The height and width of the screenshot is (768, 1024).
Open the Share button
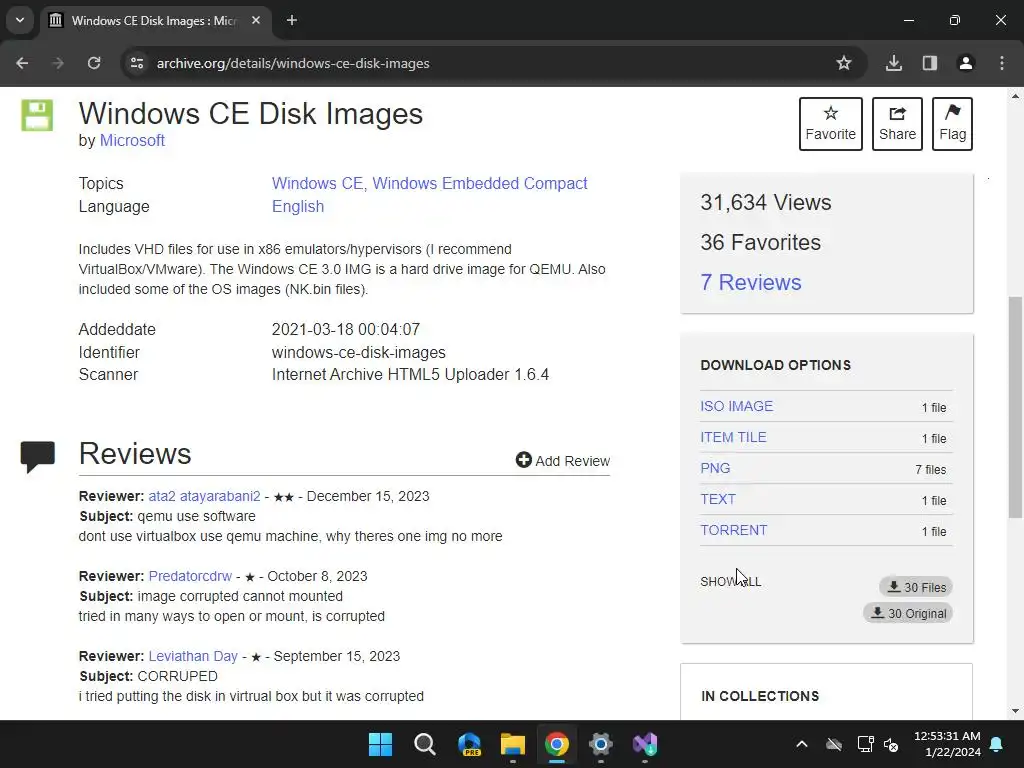click(897, 124)
